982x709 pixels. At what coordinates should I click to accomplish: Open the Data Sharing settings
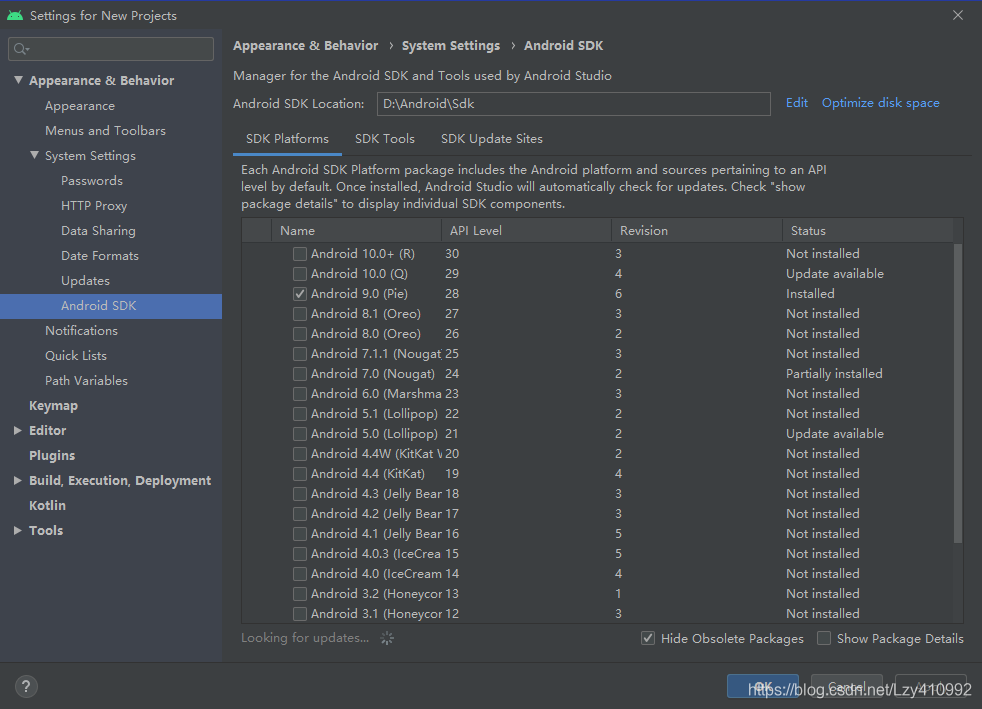point(98,231)
